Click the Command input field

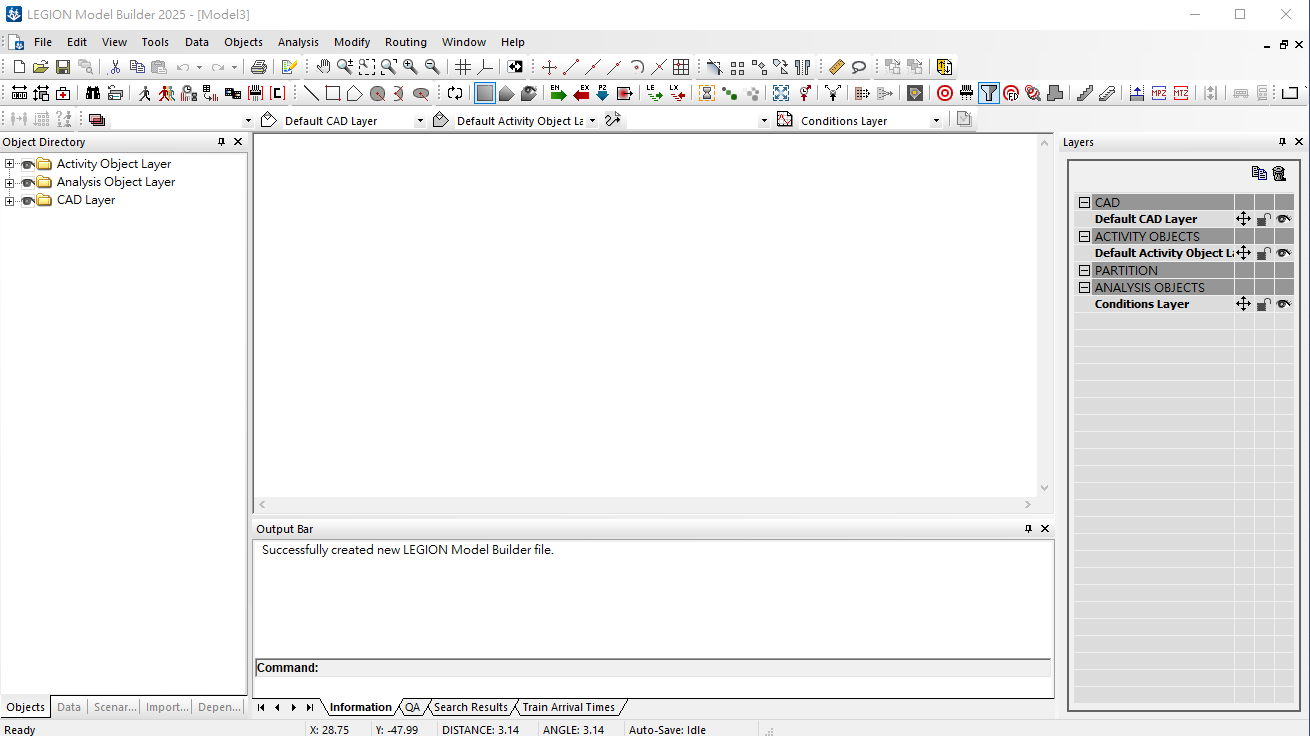684,668
